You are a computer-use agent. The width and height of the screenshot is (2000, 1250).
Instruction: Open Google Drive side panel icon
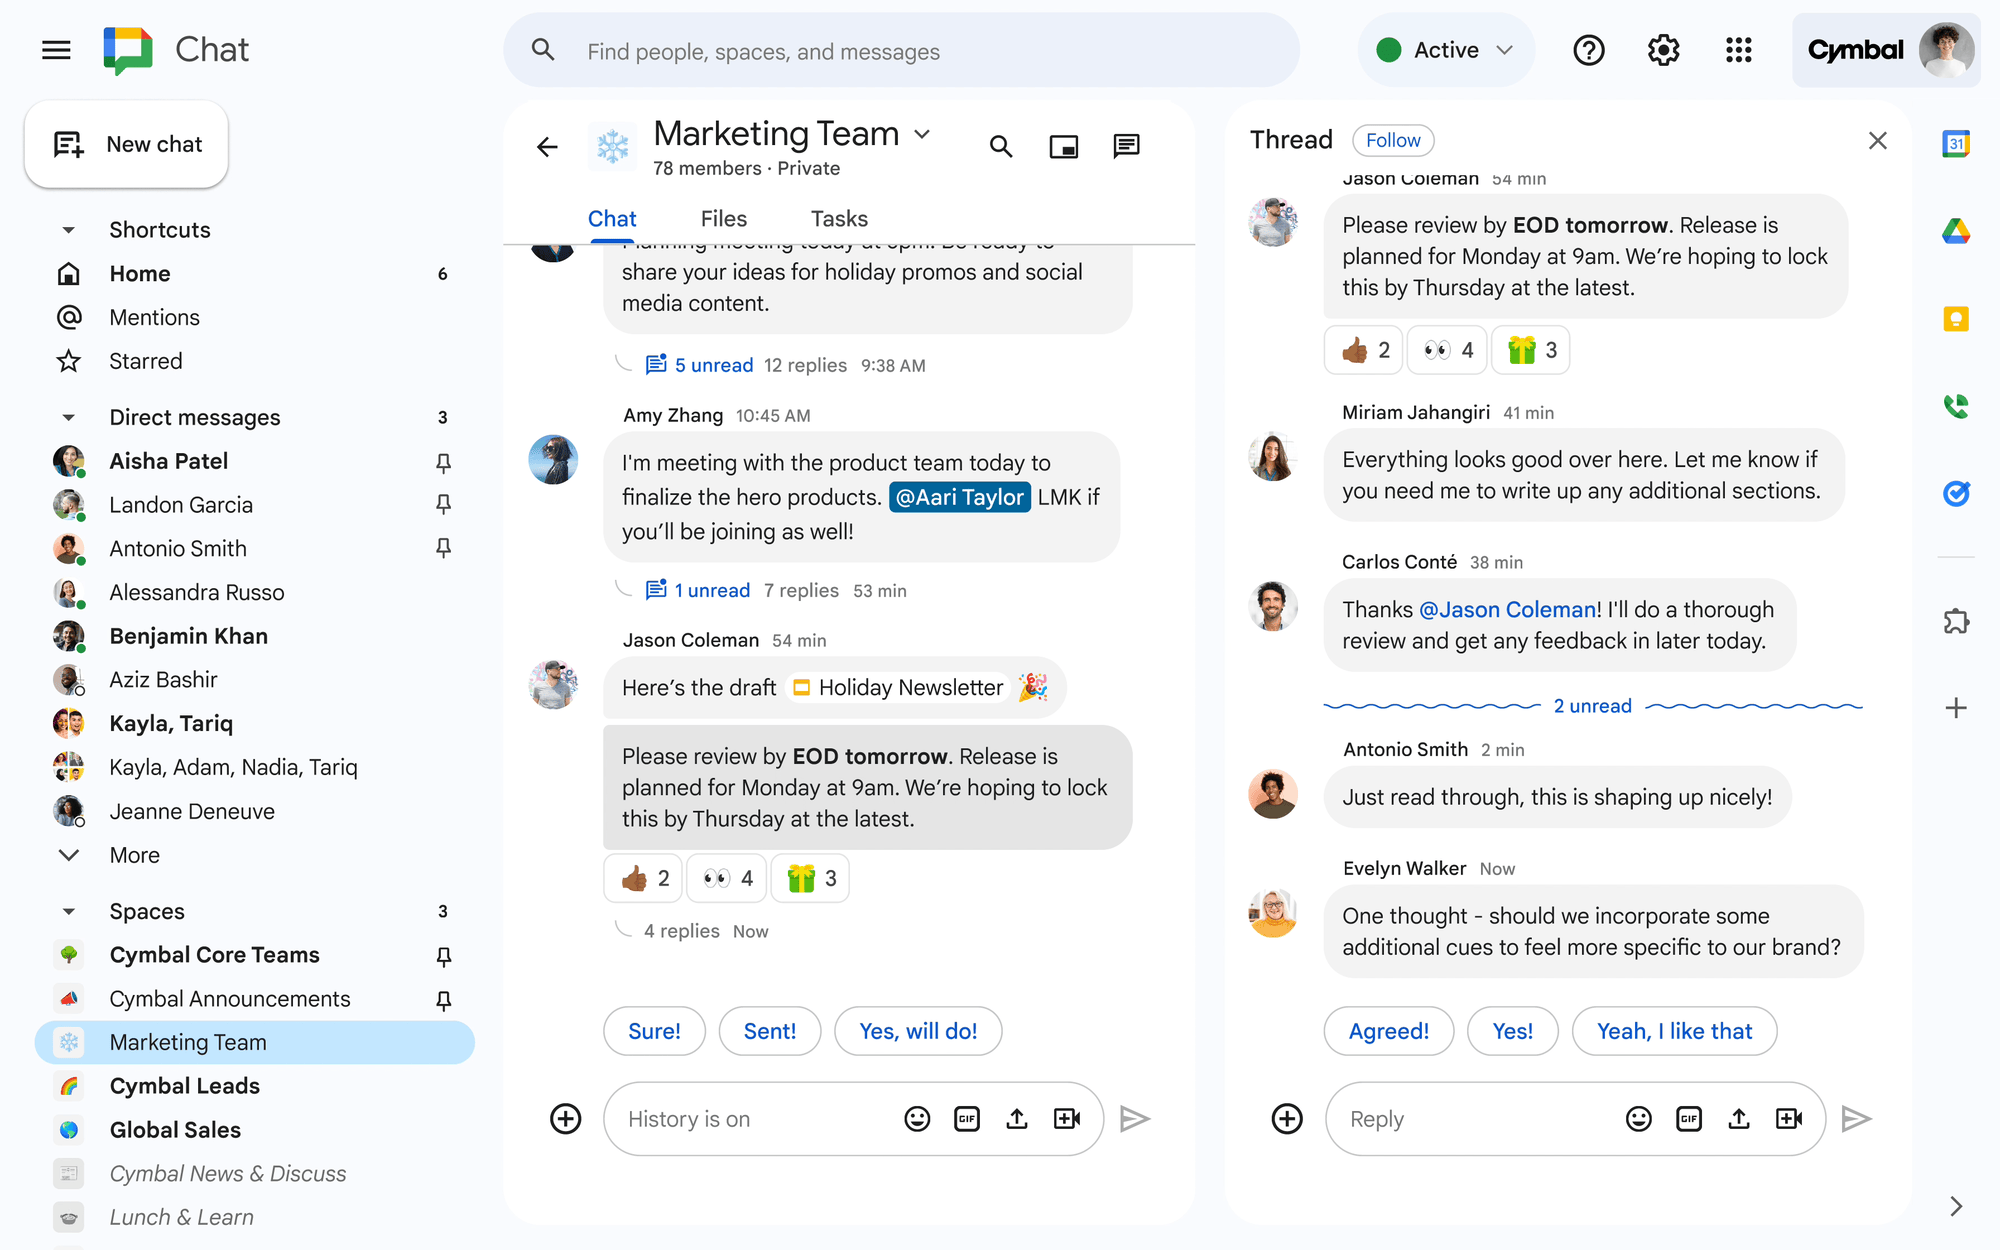click(x=1956, y=231)
